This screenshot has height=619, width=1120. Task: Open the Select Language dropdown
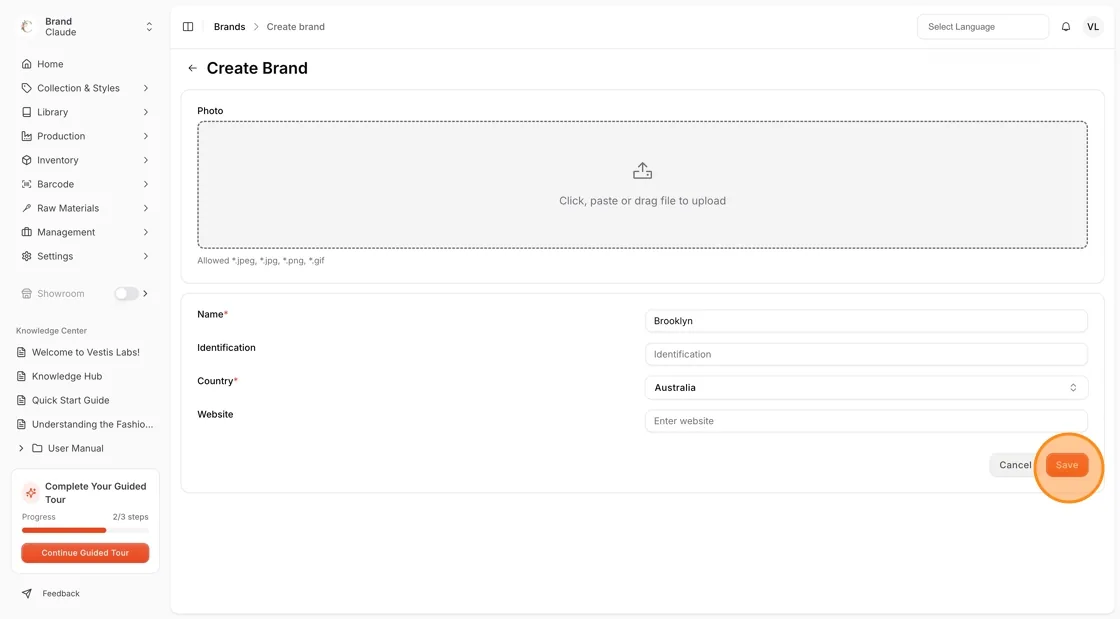[x=983, y=26]
